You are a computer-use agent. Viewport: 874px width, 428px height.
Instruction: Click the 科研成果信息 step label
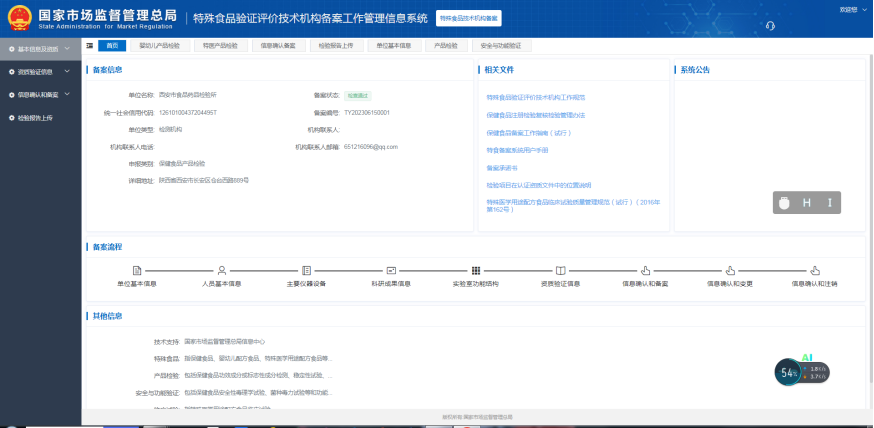391,284
